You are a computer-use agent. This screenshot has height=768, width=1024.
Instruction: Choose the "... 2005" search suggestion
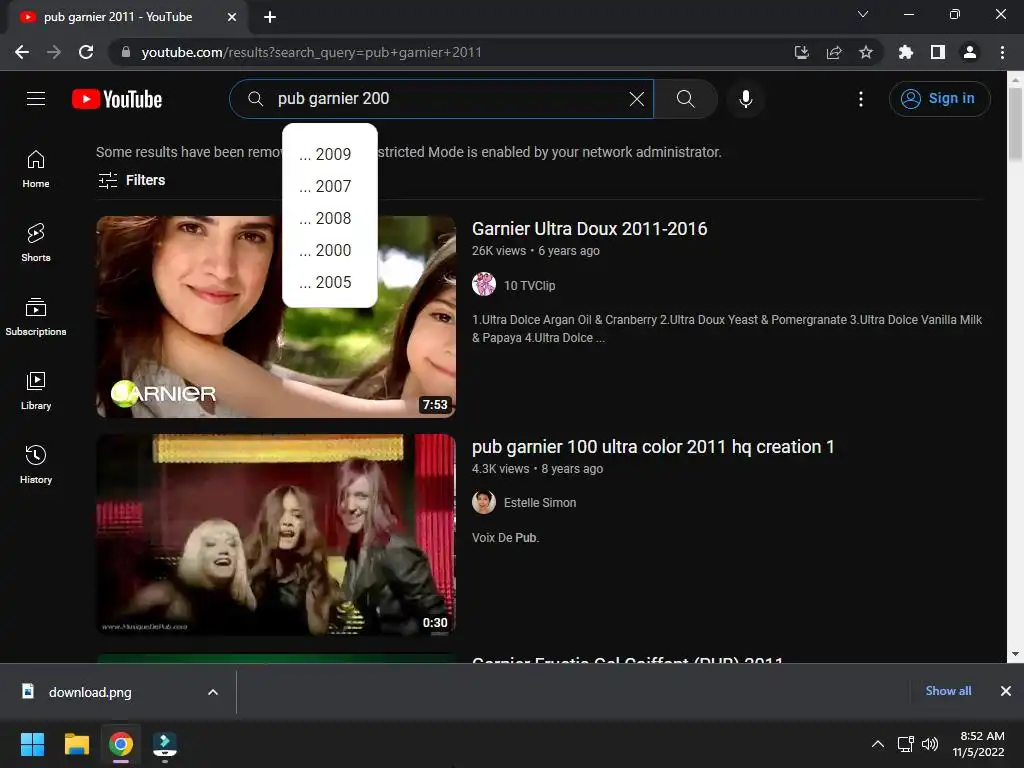[326, 282]
